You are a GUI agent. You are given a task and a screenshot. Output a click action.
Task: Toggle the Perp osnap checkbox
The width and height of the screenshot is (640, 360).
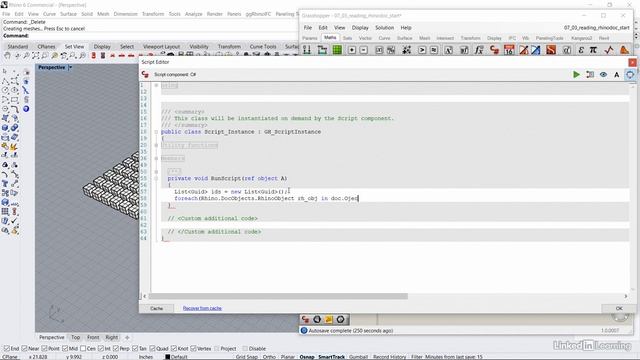(x=116, y=349)
